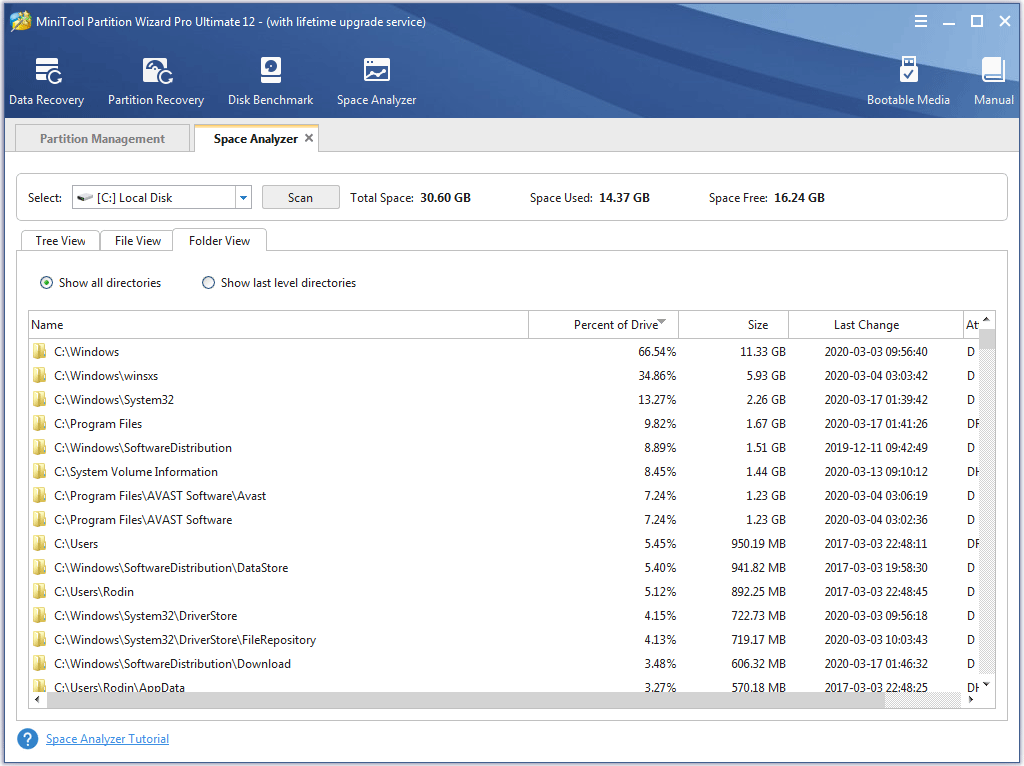Image resolution: width=1024 pixels, height=766 pixels.
Task: Launch Partition Recovery
Action: [x=155, y=80]
